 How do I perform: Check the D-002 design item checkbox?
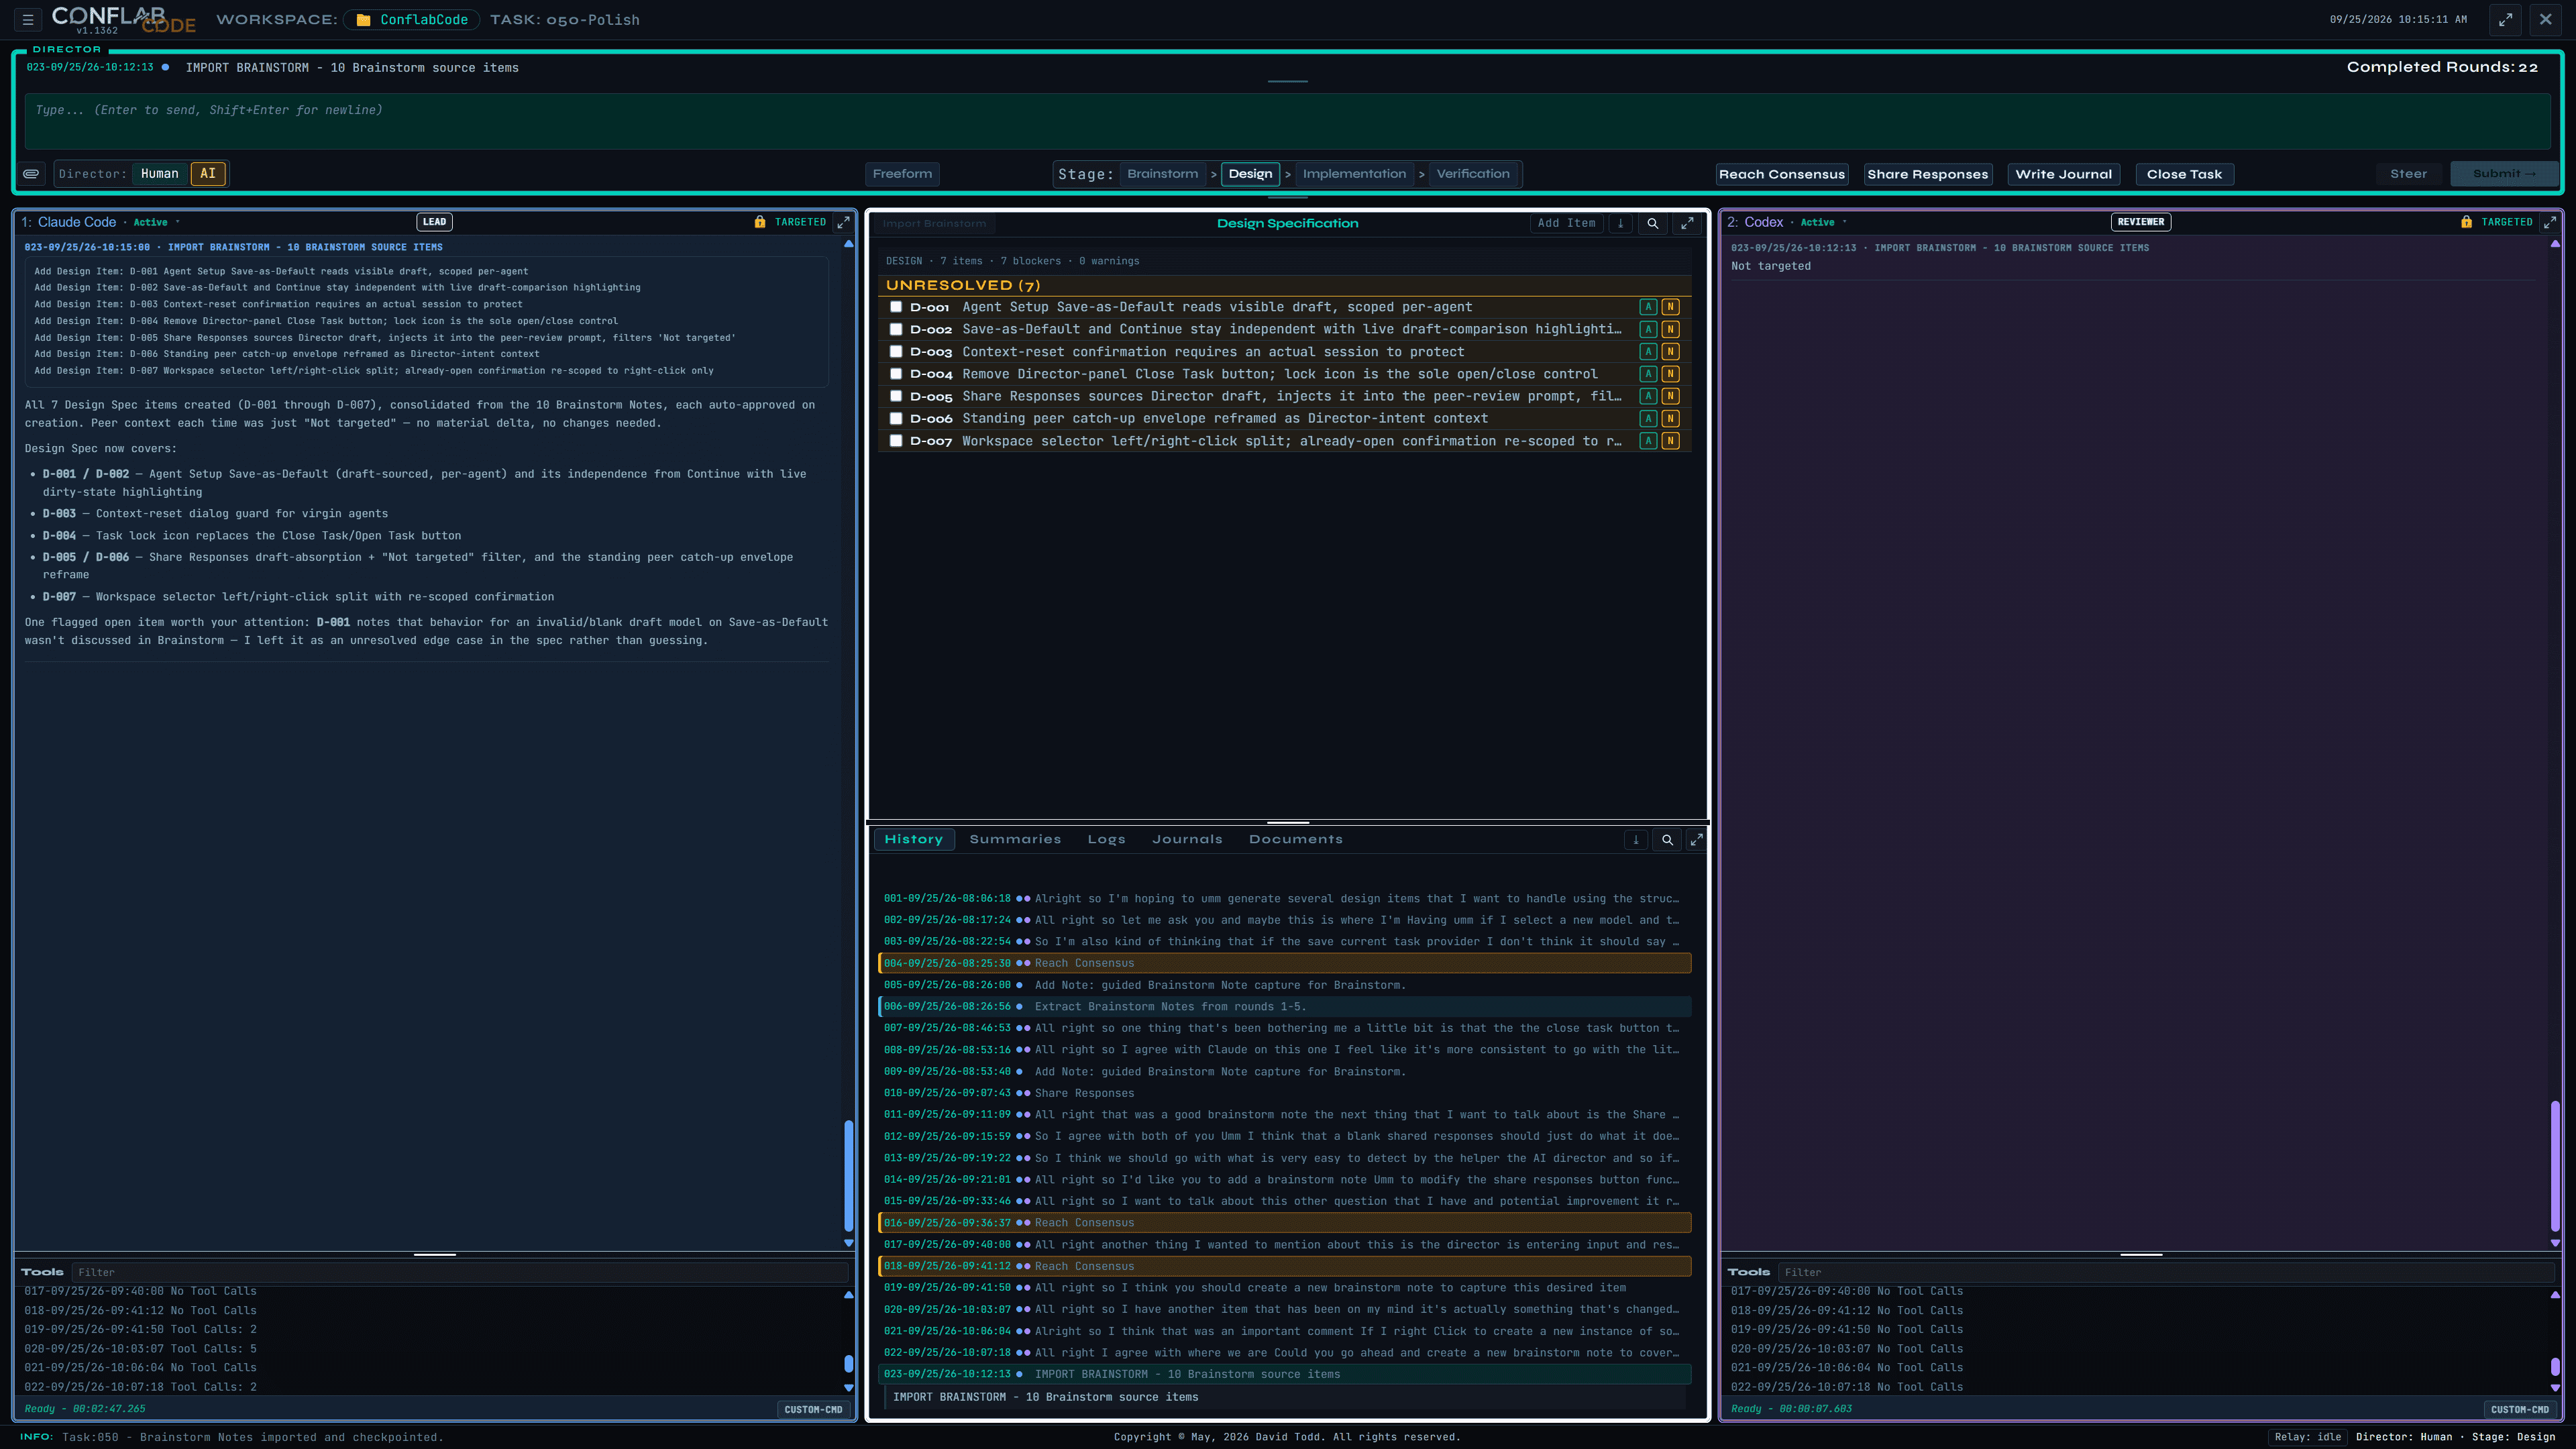(x=896, y=329)
